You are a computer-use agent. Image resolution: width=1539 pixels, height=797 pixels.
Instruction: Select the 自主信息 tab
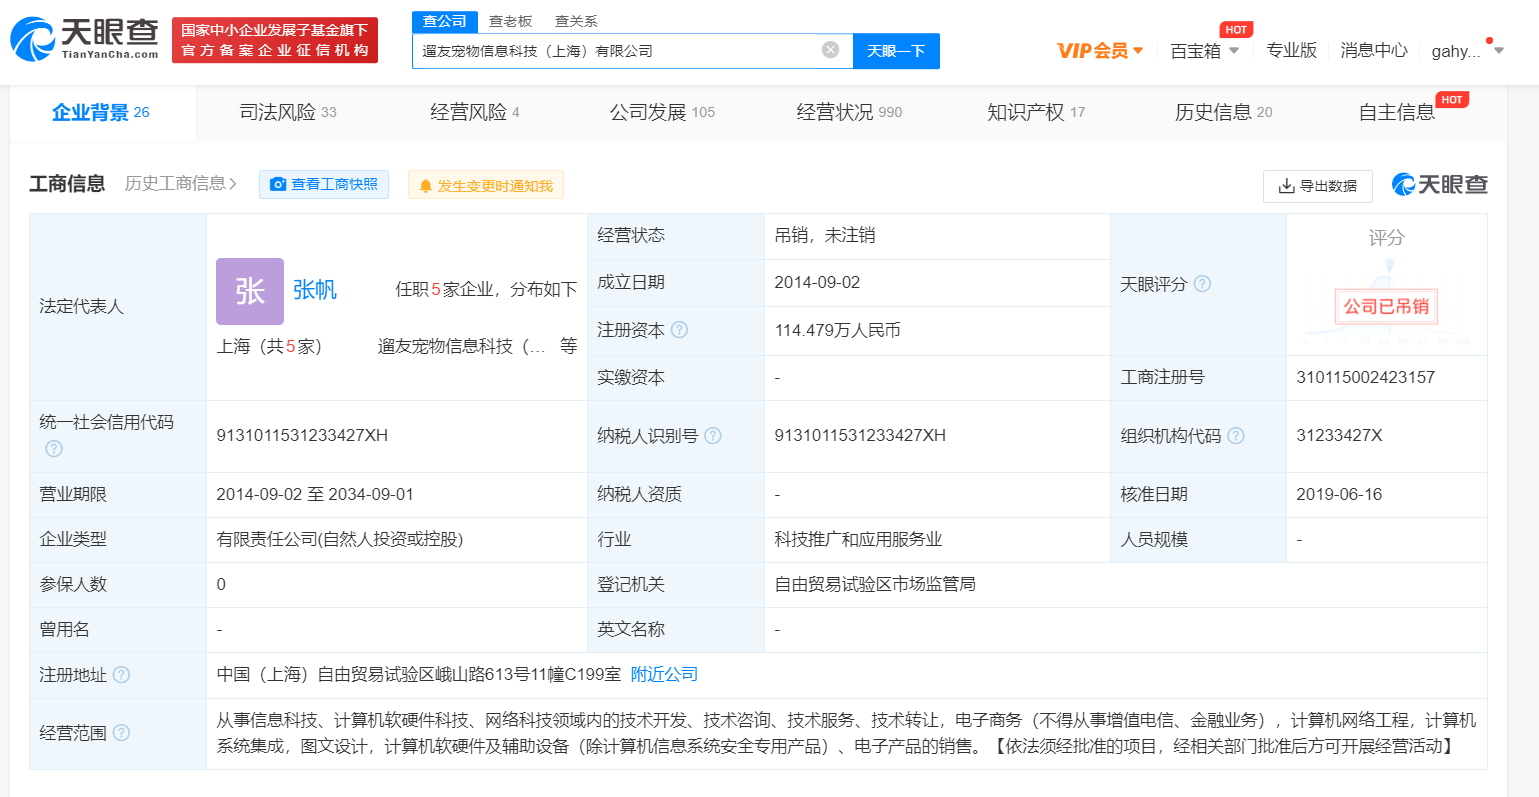tap(1397, 112)
